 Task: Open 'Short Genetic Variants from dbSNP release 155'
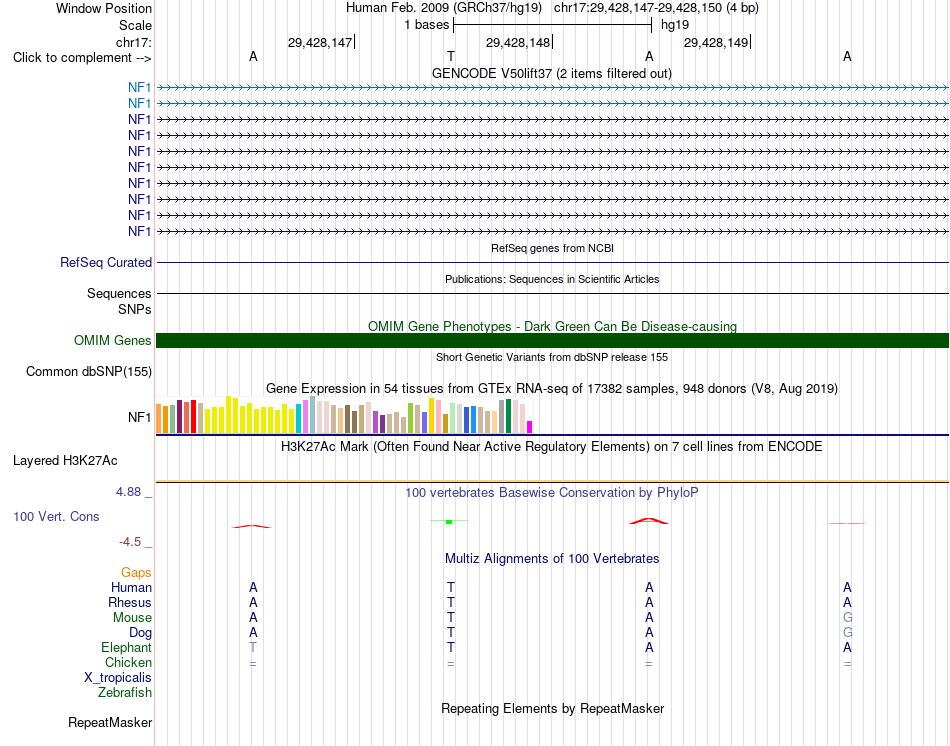(x=552, y=357)
